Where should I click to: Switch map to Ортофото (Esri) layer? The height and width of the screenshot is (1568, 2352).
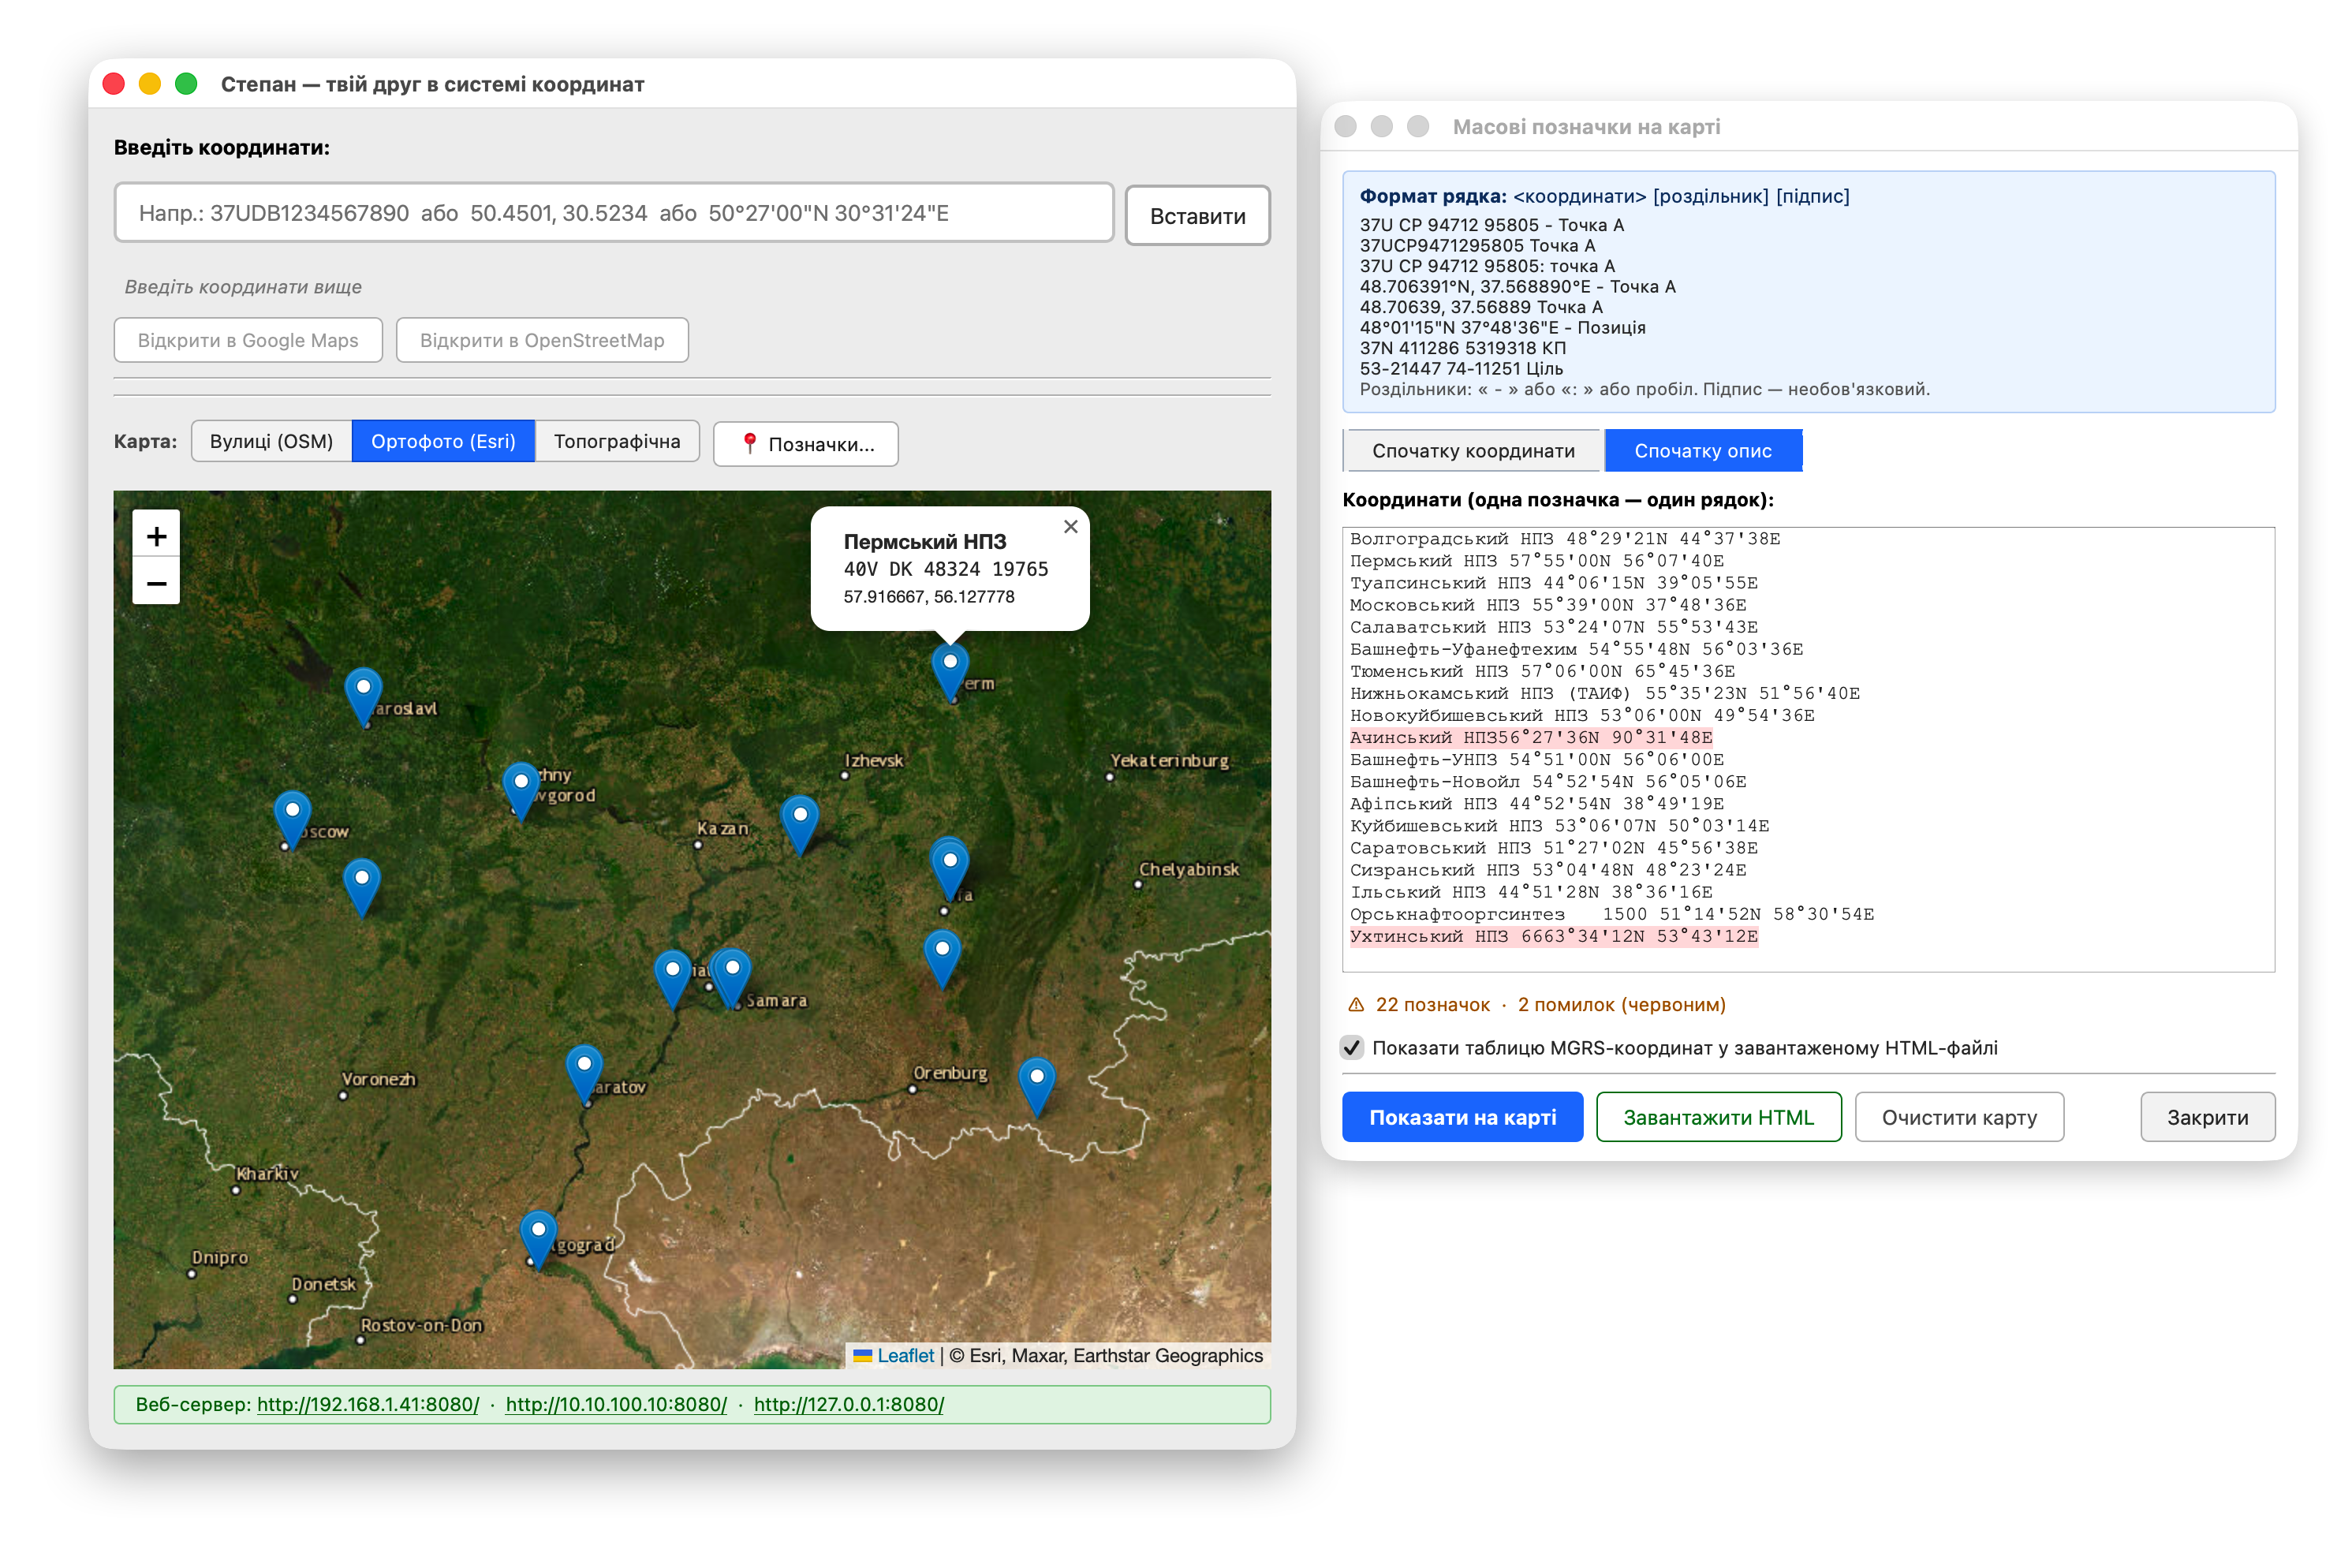(443, 442)
